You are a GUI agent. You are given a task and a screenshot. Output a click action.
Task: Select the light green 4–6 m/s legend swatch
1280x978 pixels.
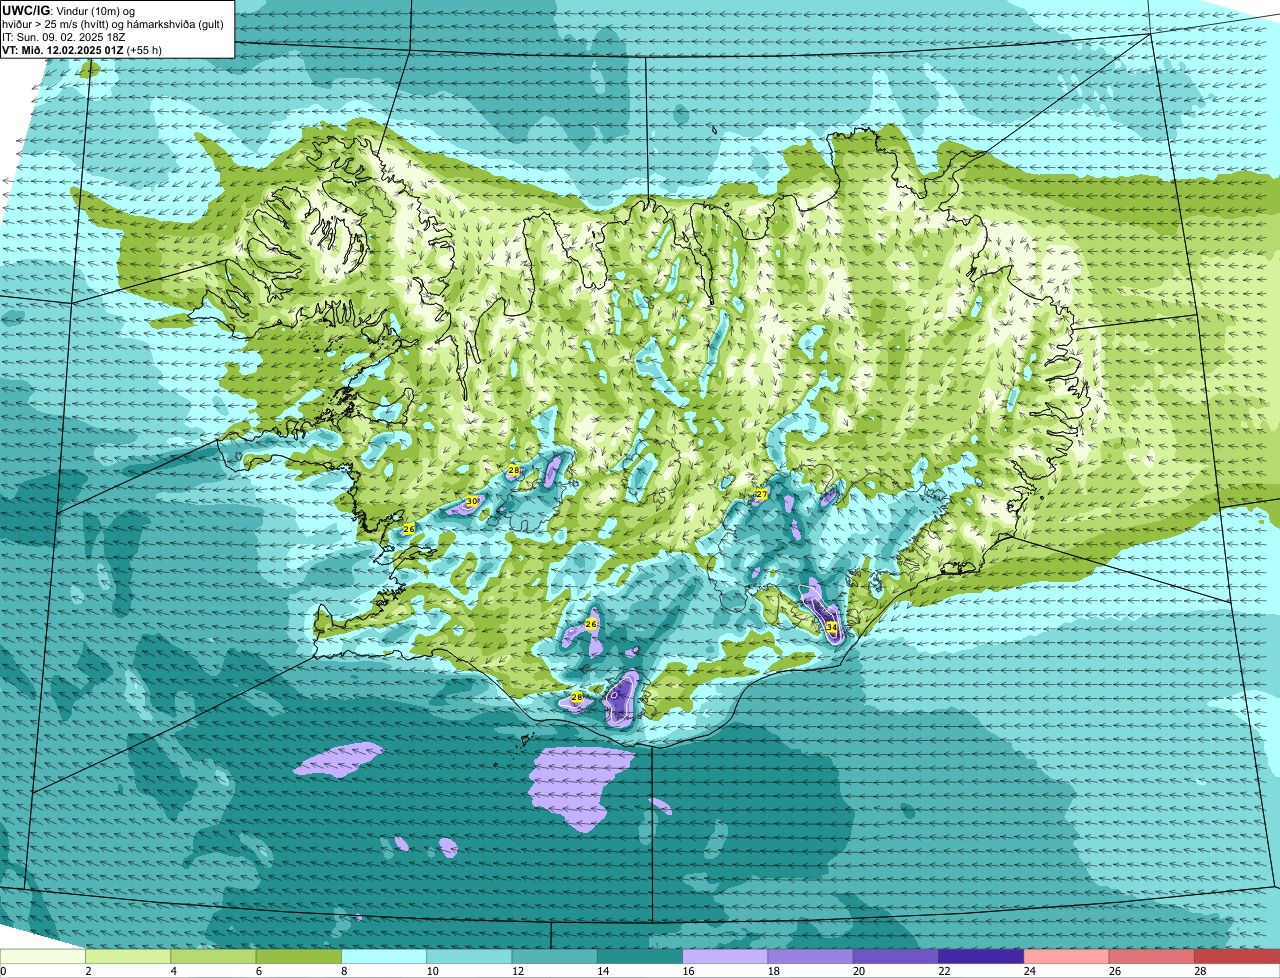(213, 956)
